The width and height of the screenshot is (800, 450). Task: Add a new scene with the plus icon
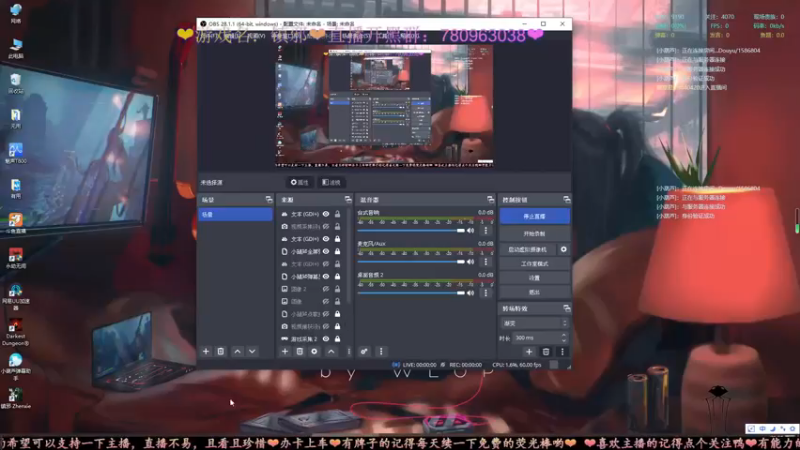206,352
